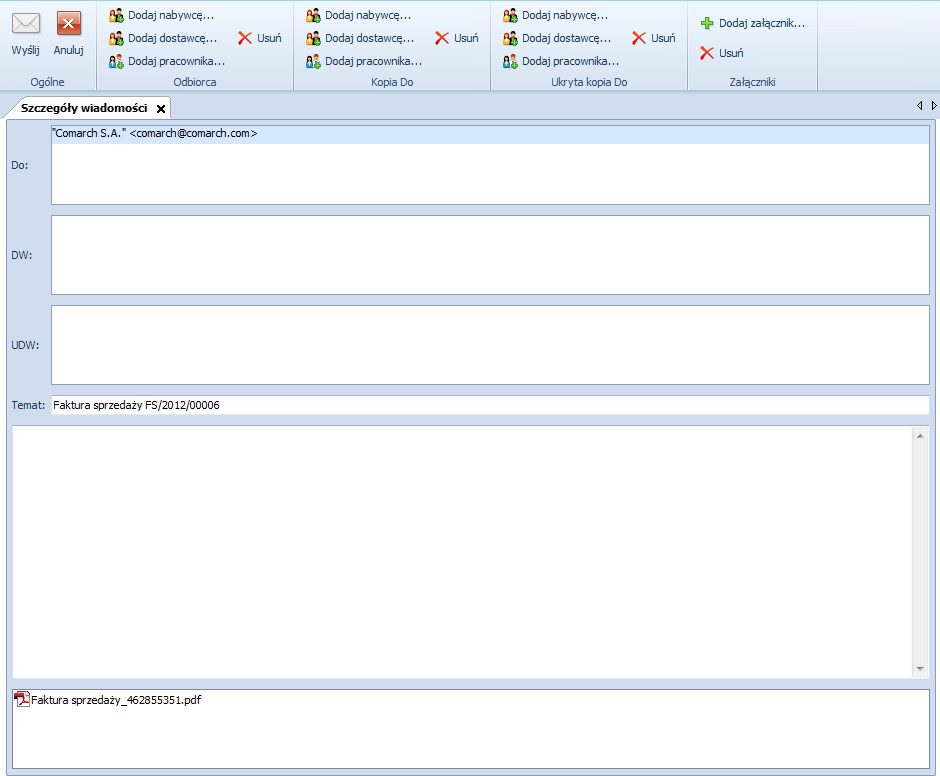Click inside the message body area

[462, 552]
